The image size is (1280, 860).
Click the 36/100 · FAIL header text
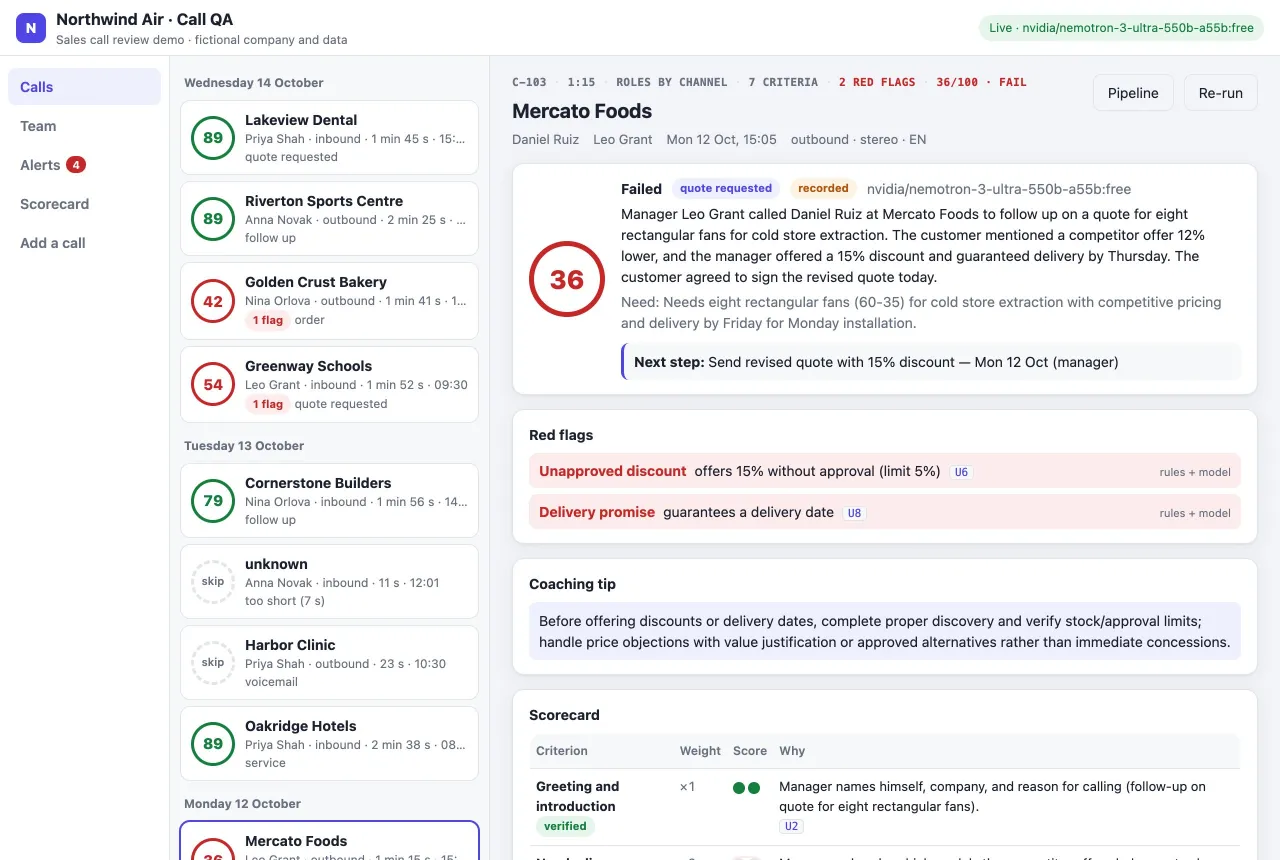(x=981, y=82)
